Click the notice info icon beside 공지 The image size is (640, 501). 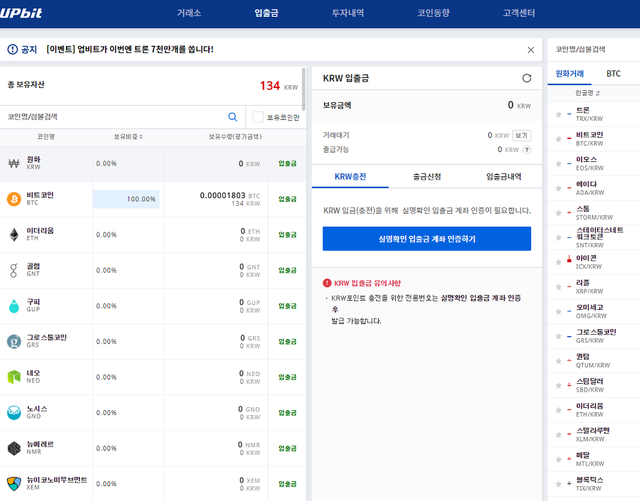pyautogui.click(x=13, y=49)
